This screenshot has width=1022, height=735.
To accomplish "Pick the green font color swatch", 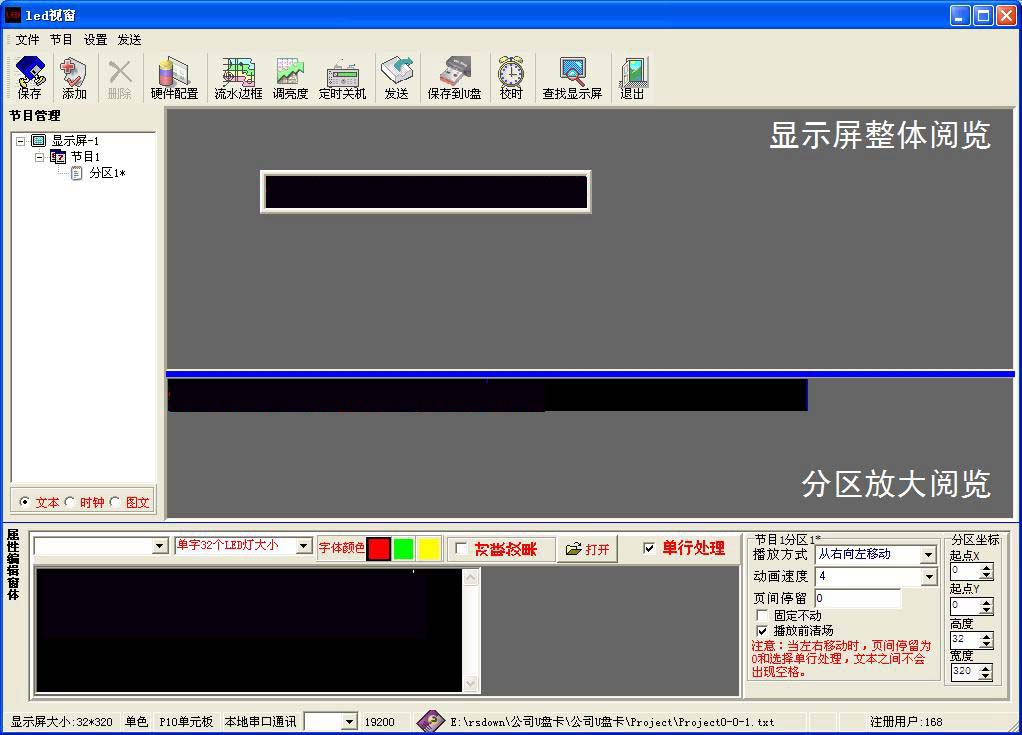I will [403, 549].
